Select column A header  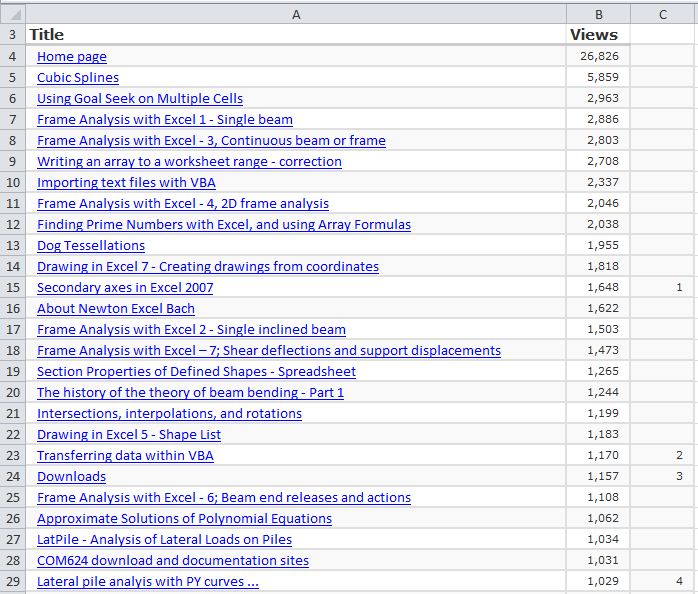pos(295,13)
